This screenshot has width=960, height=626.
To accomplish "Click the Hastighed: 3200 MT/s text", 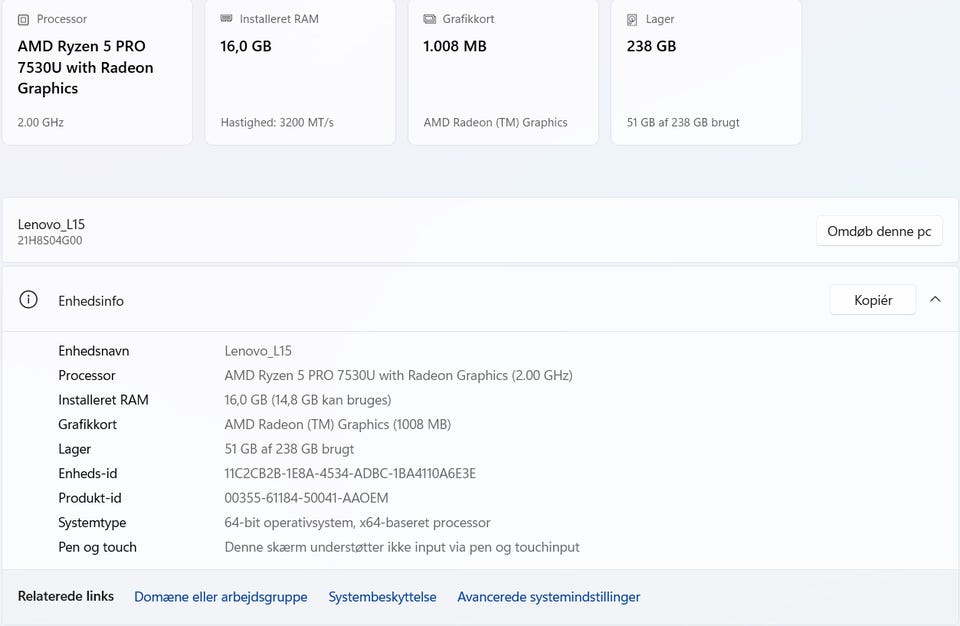I will pyautogui.click(x=277, y=122).
